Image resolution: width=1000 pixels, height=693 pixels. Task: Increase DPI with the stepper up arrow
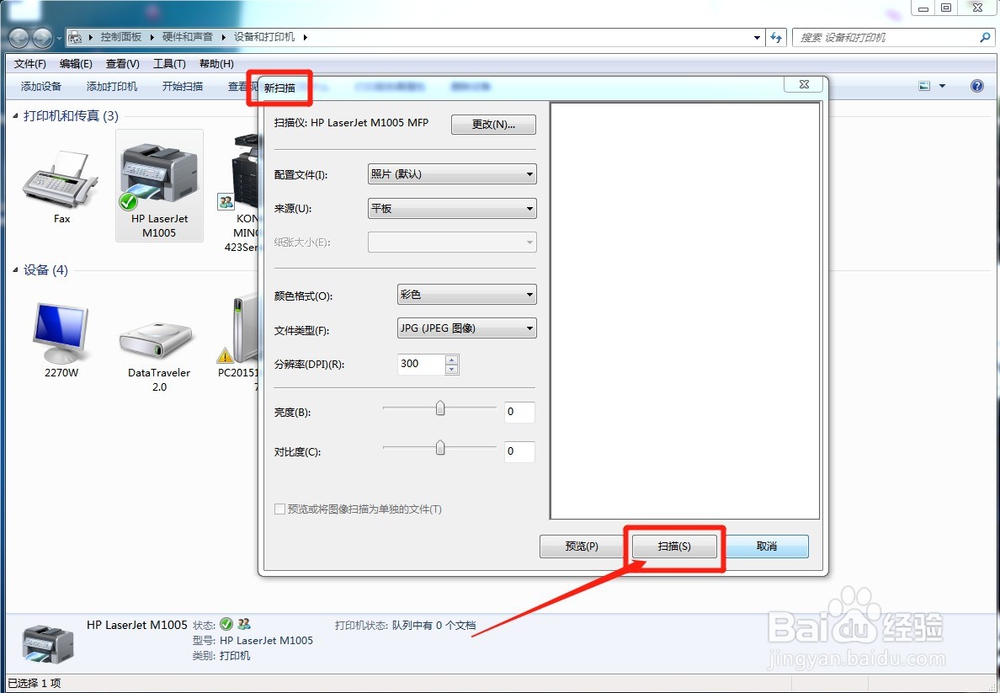tap(452, 360)
